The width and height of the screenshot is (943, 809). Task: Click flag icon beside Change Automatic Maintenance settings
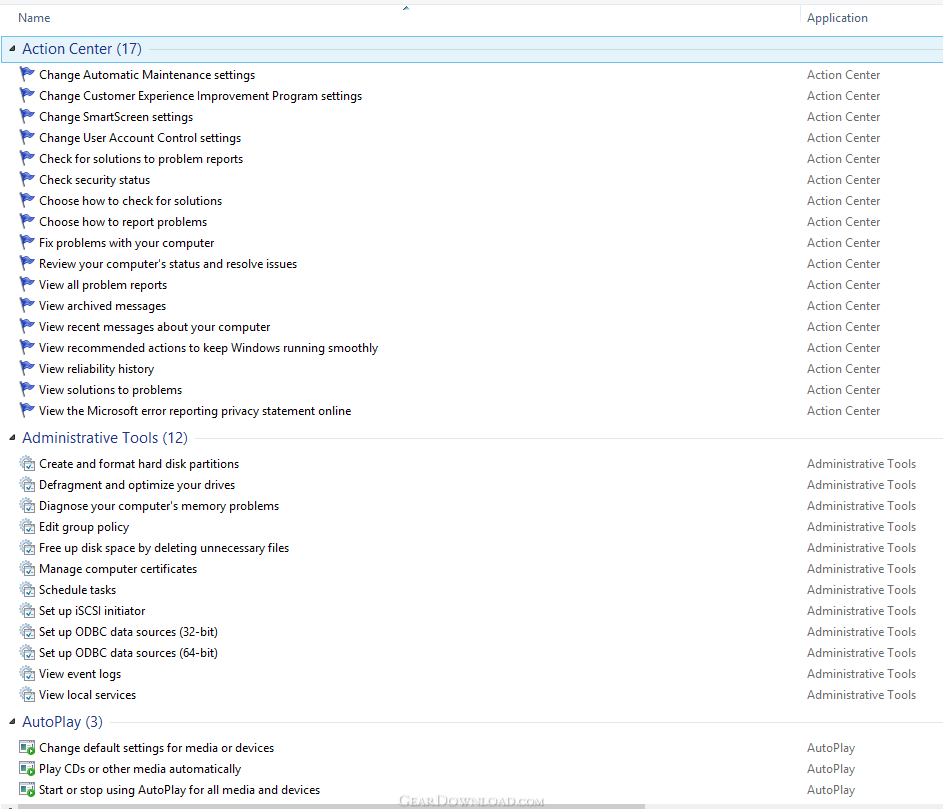coord(27,74)
